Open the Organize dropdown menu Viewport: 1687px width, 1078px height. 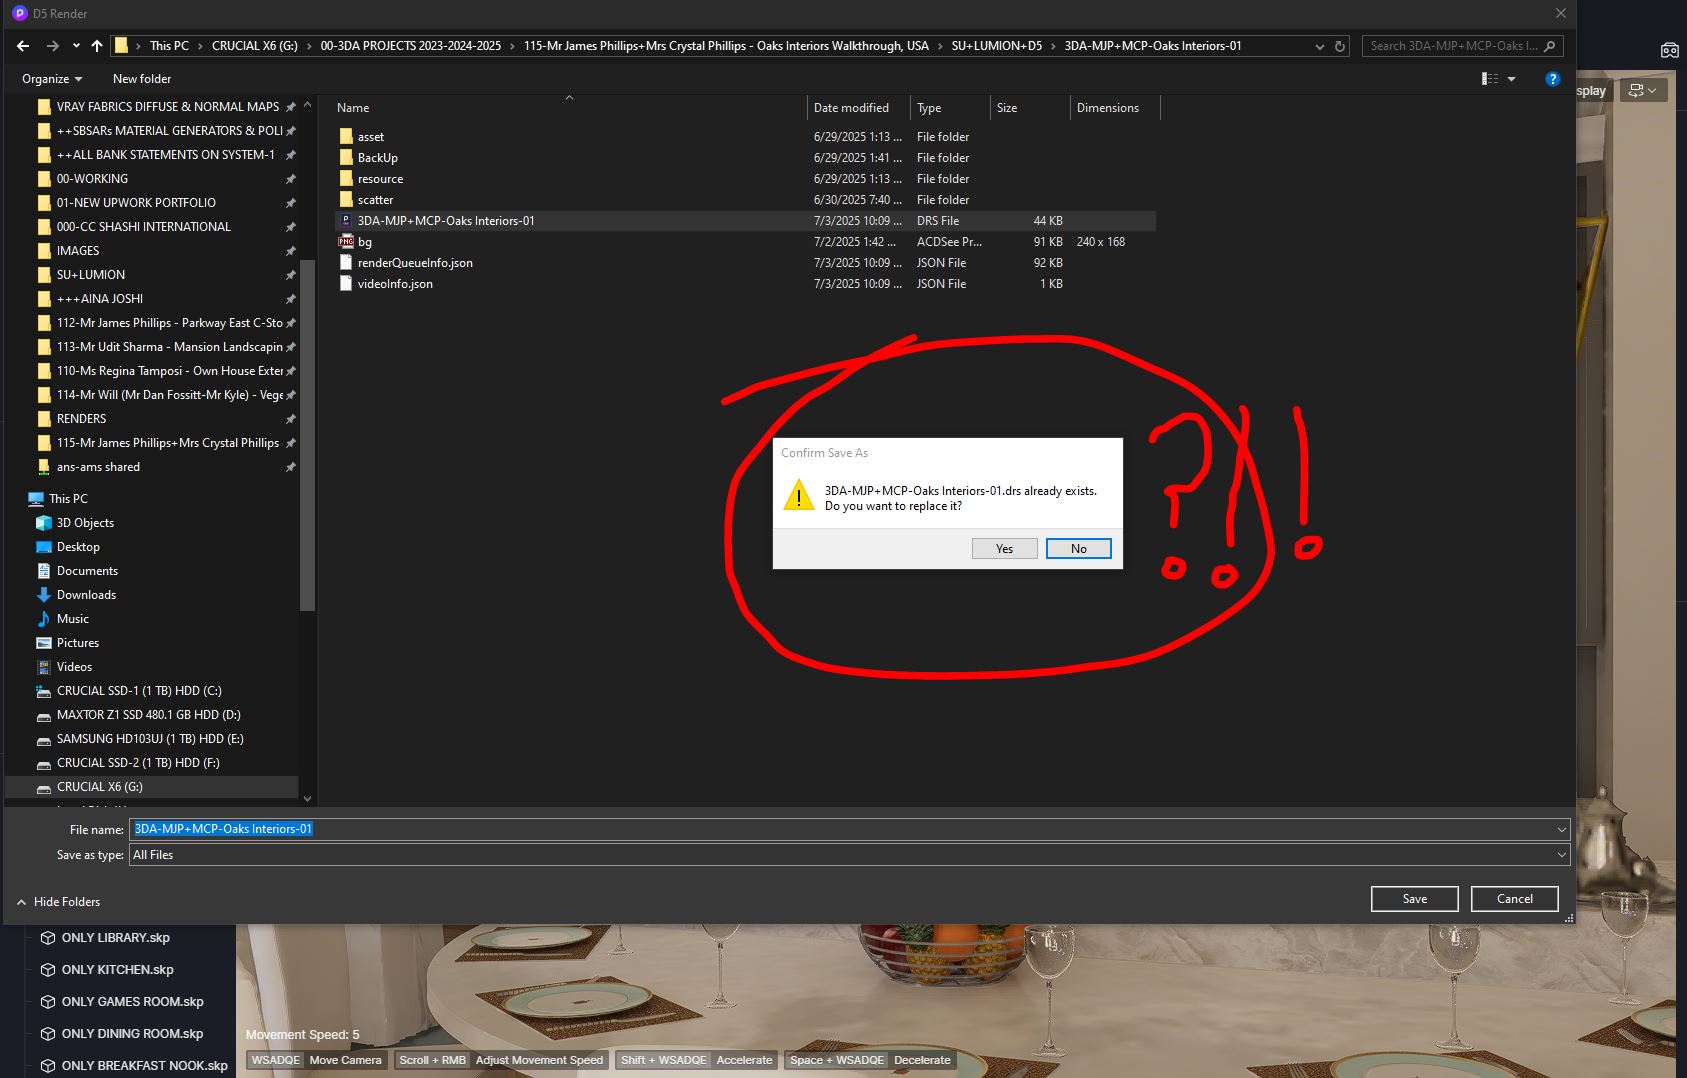pos(52,79)
